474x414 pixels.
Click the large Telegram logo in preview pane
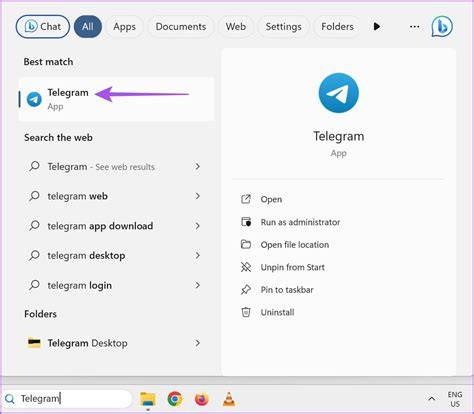(x=339, y=93)
